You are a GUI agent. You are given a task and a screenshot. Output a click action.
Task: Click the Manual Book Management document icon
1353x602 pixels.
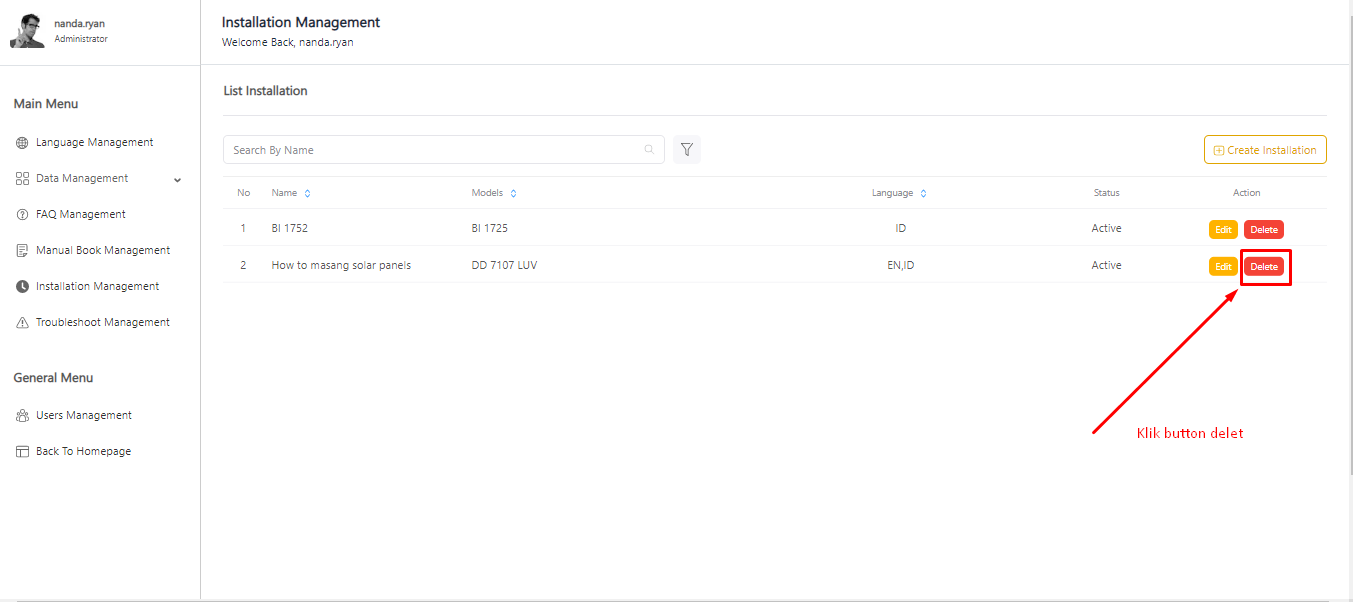coord(22,251)
